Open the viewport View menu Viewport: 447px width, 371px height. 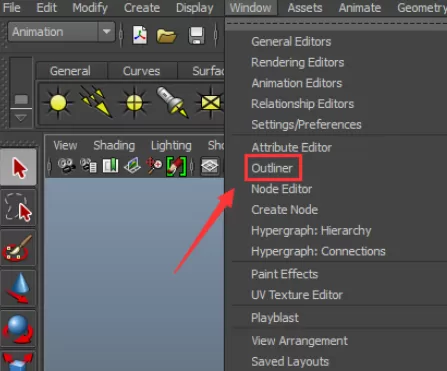click(65, 145)
